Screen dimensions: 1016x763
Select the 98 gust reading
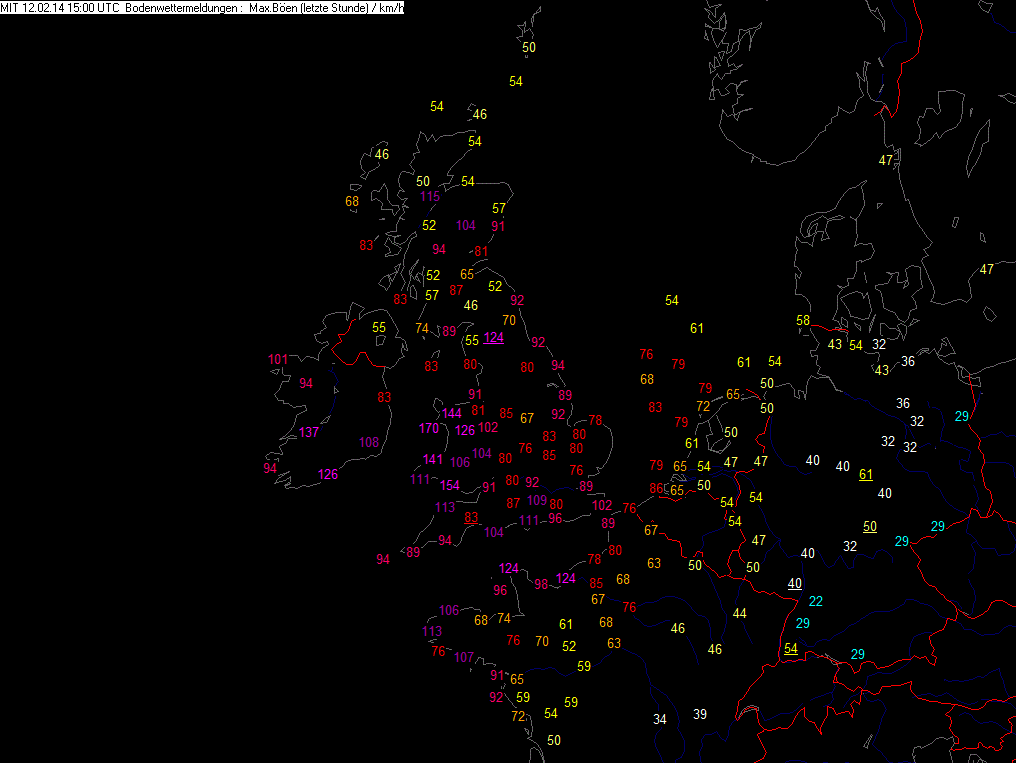pyautogui.click(x=541, y=584)
